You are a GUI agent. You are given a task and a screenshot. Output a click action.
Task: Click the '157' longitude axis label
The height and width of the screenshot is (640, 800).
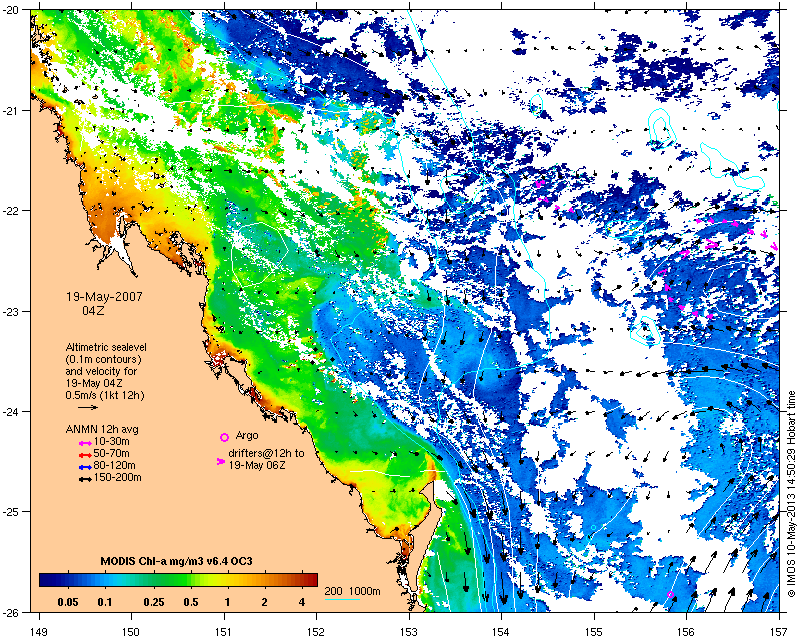(780, 632)
